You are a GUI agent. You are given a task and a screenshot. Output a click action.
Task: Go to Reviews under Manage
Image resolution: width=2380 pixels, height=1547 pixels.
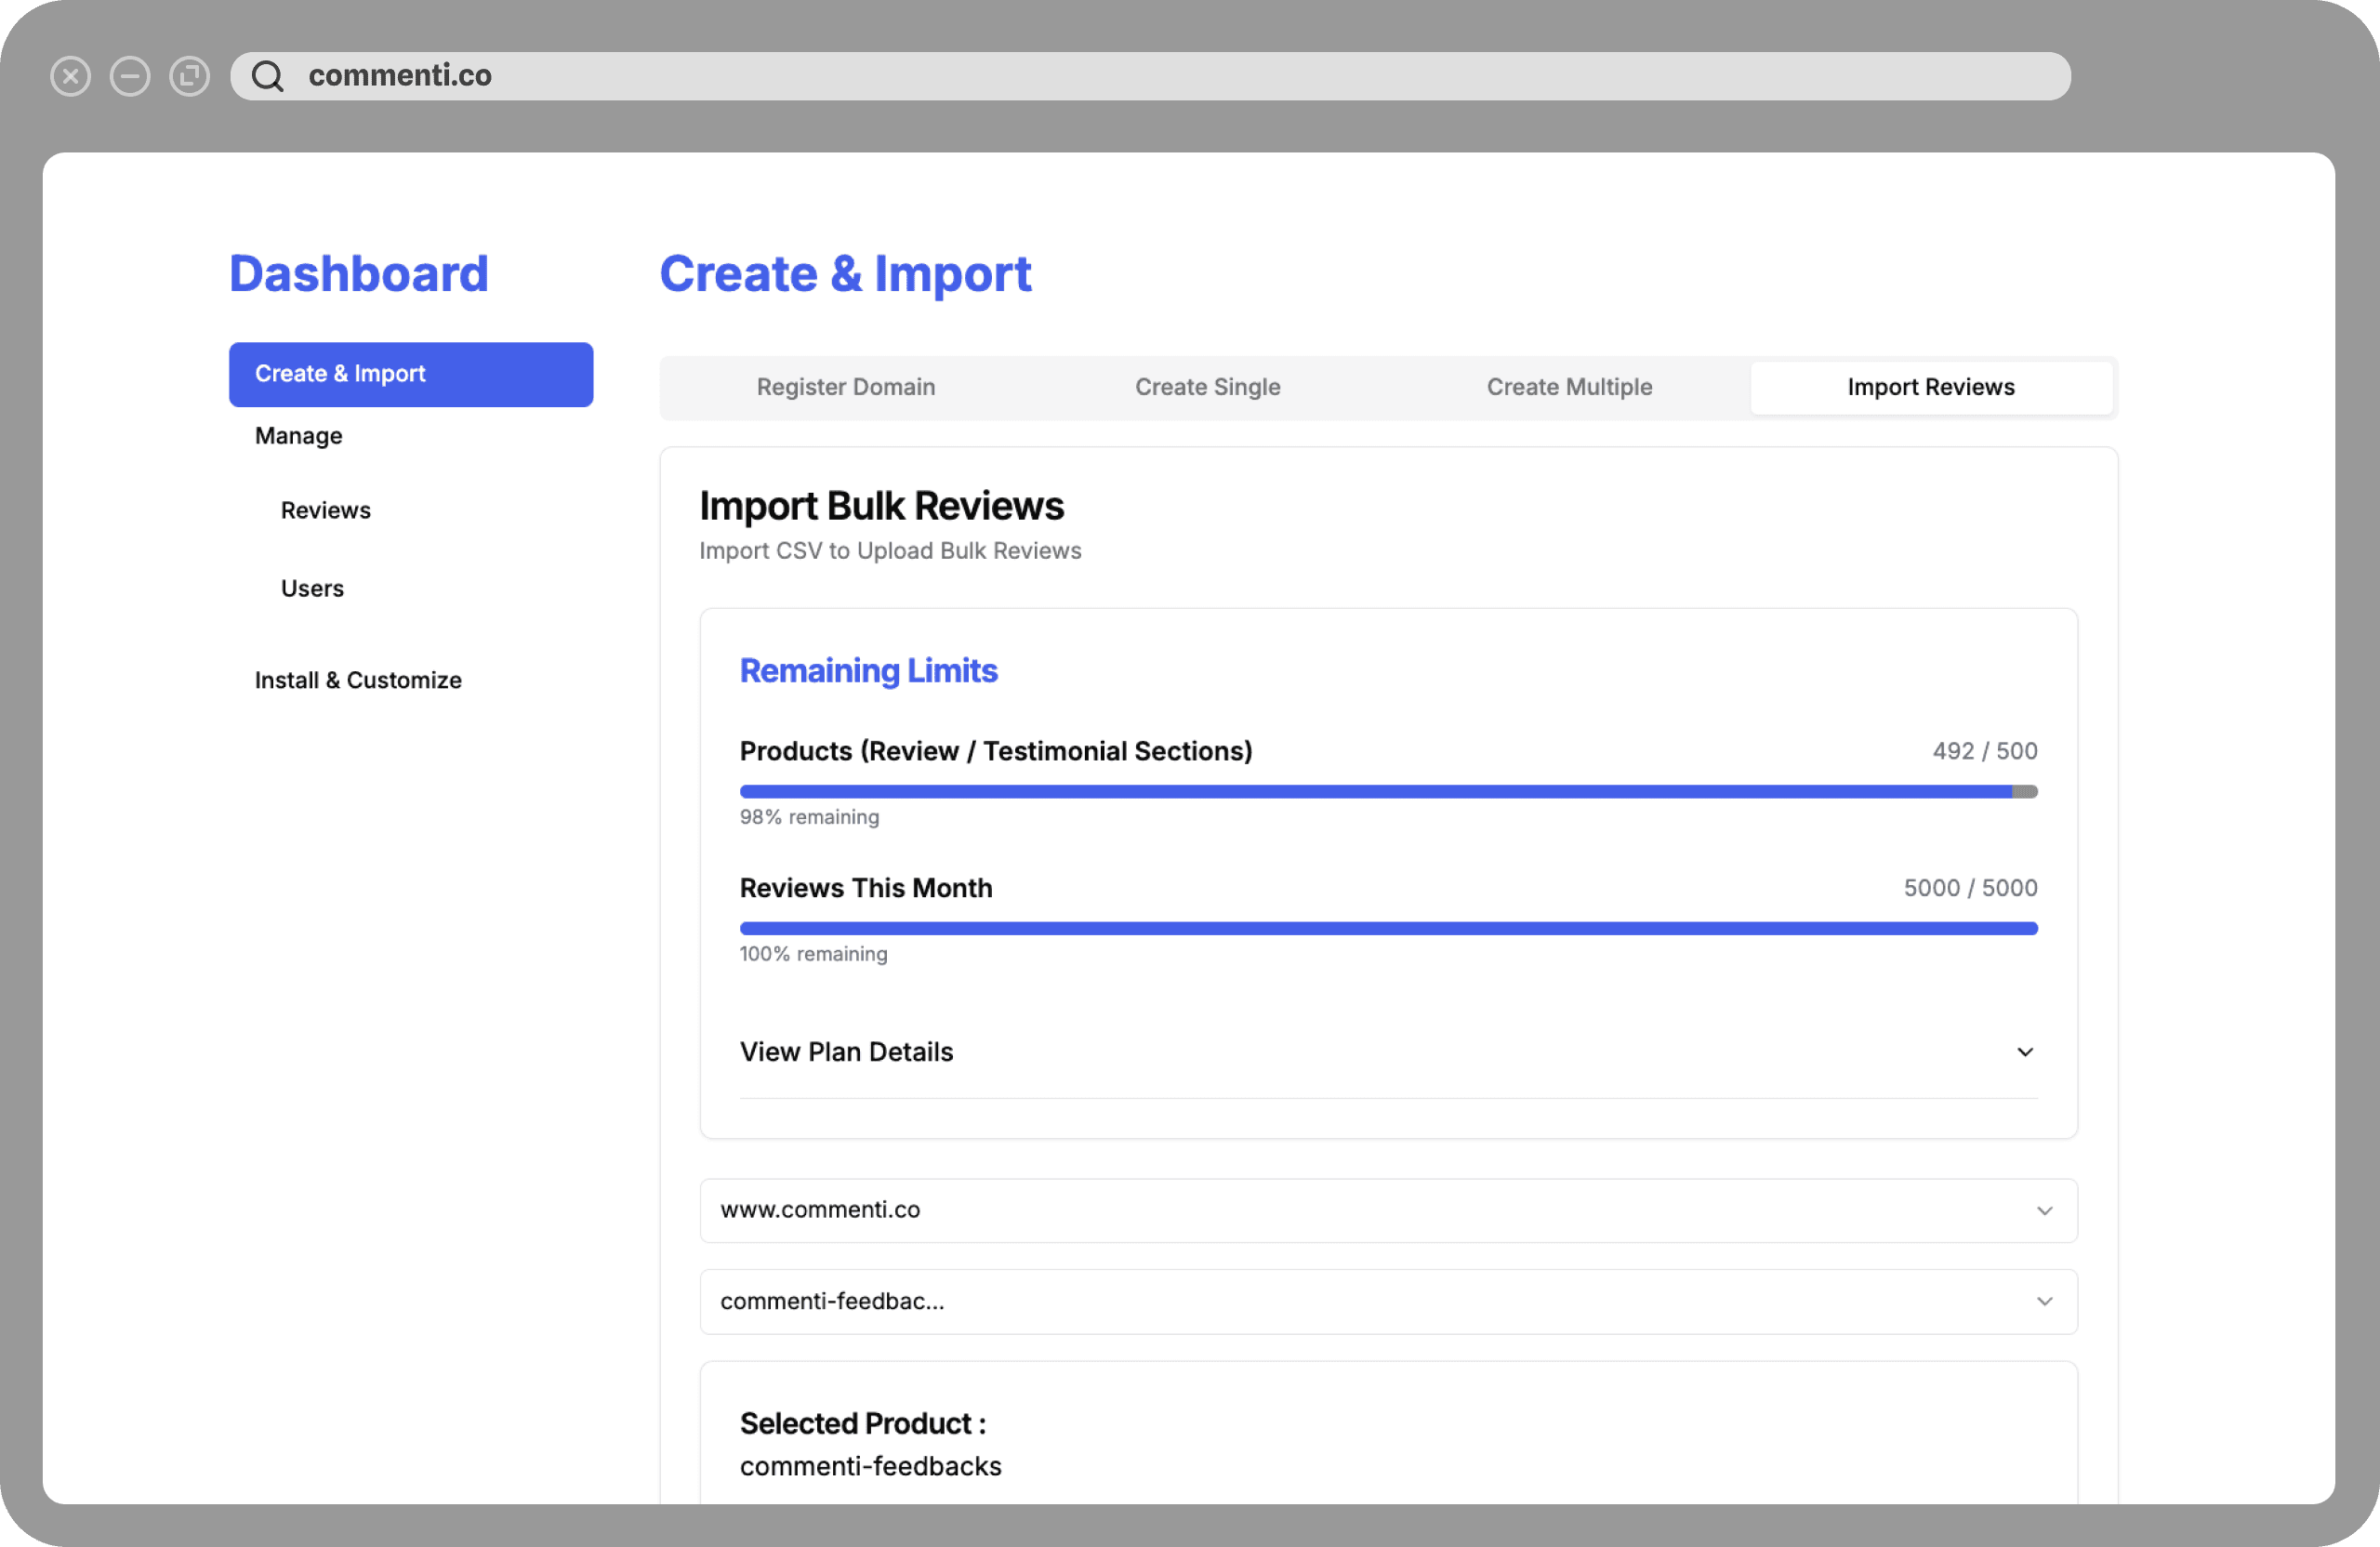click(x=325, y=510)
